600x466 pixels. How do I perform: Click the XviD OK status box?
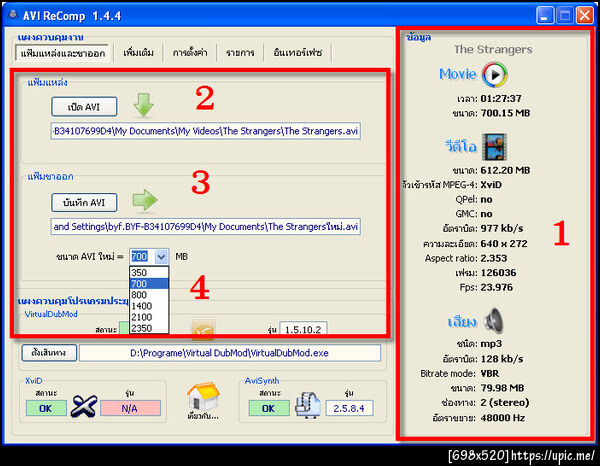(x=46, y=408)
